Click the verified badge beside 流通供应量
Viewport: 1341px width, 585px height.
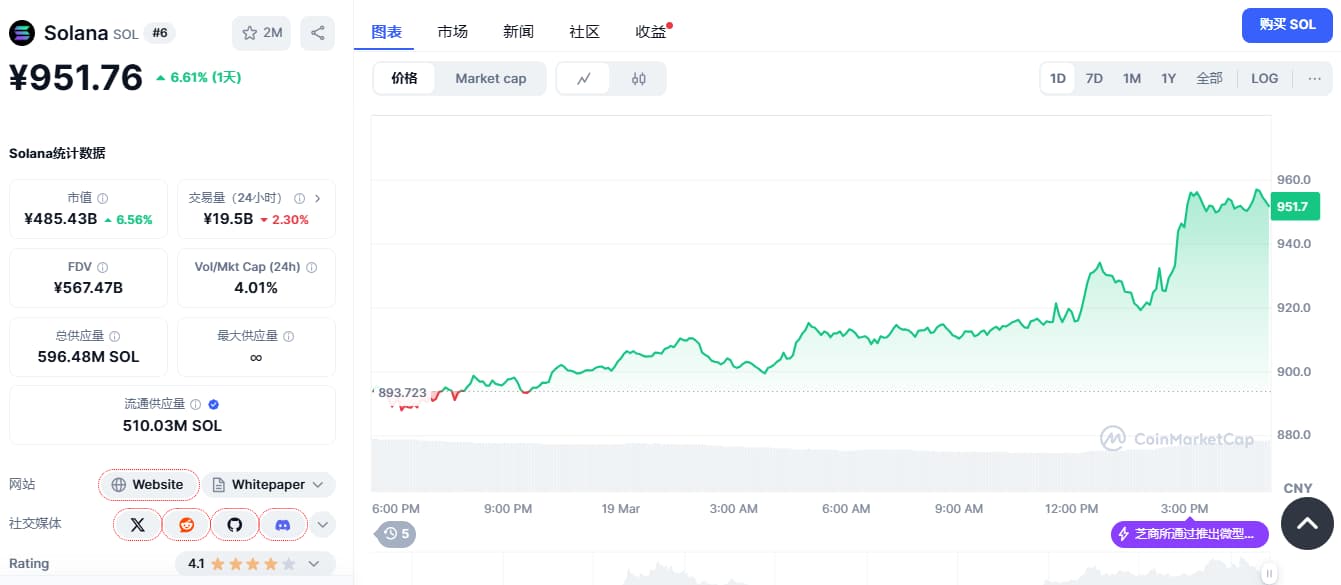213,405
